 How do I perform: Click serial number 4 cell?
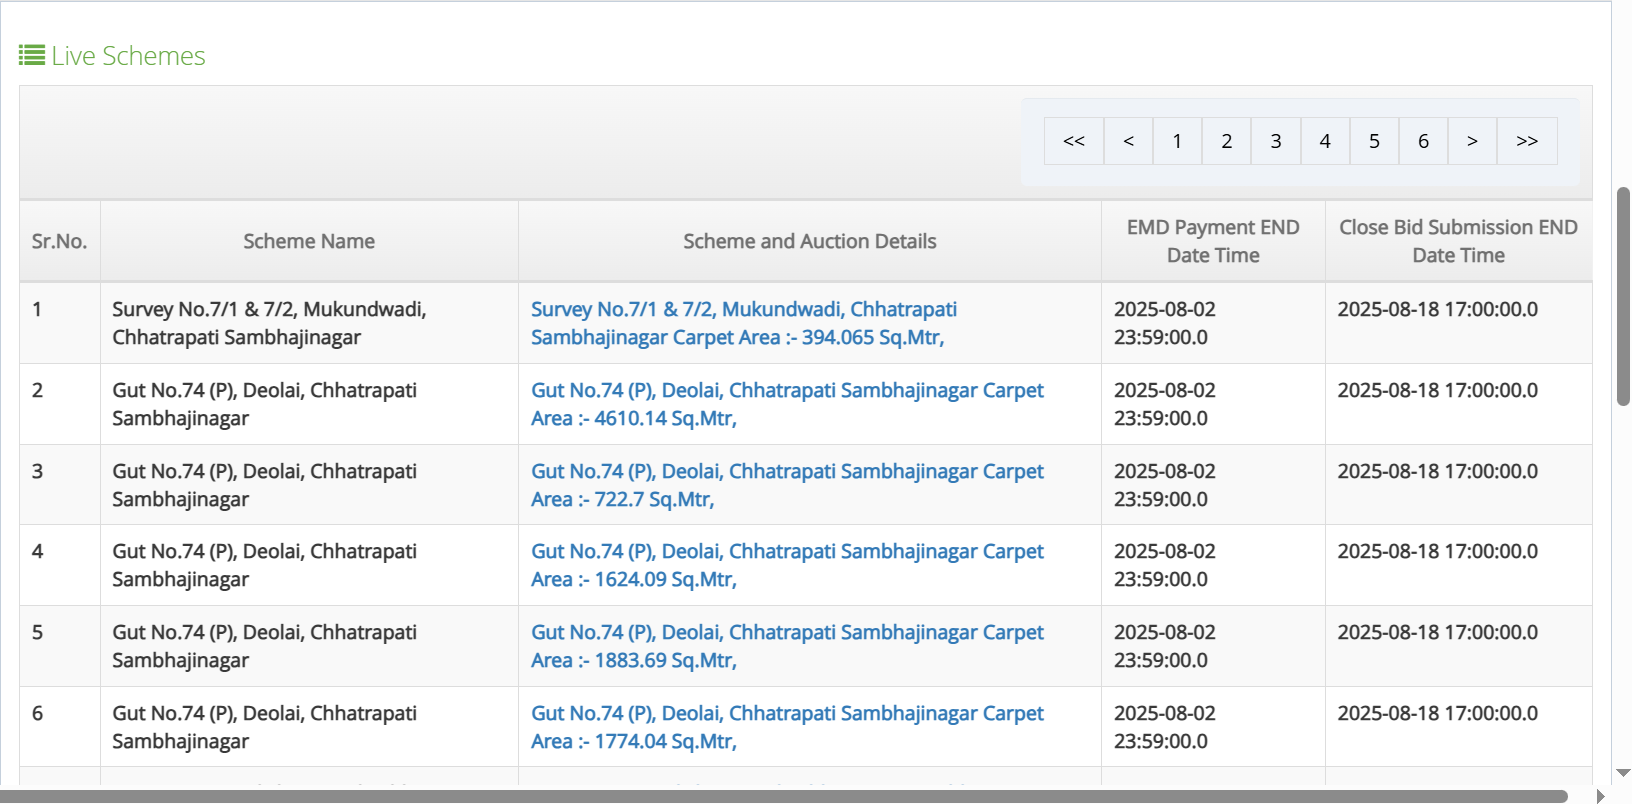59,565
